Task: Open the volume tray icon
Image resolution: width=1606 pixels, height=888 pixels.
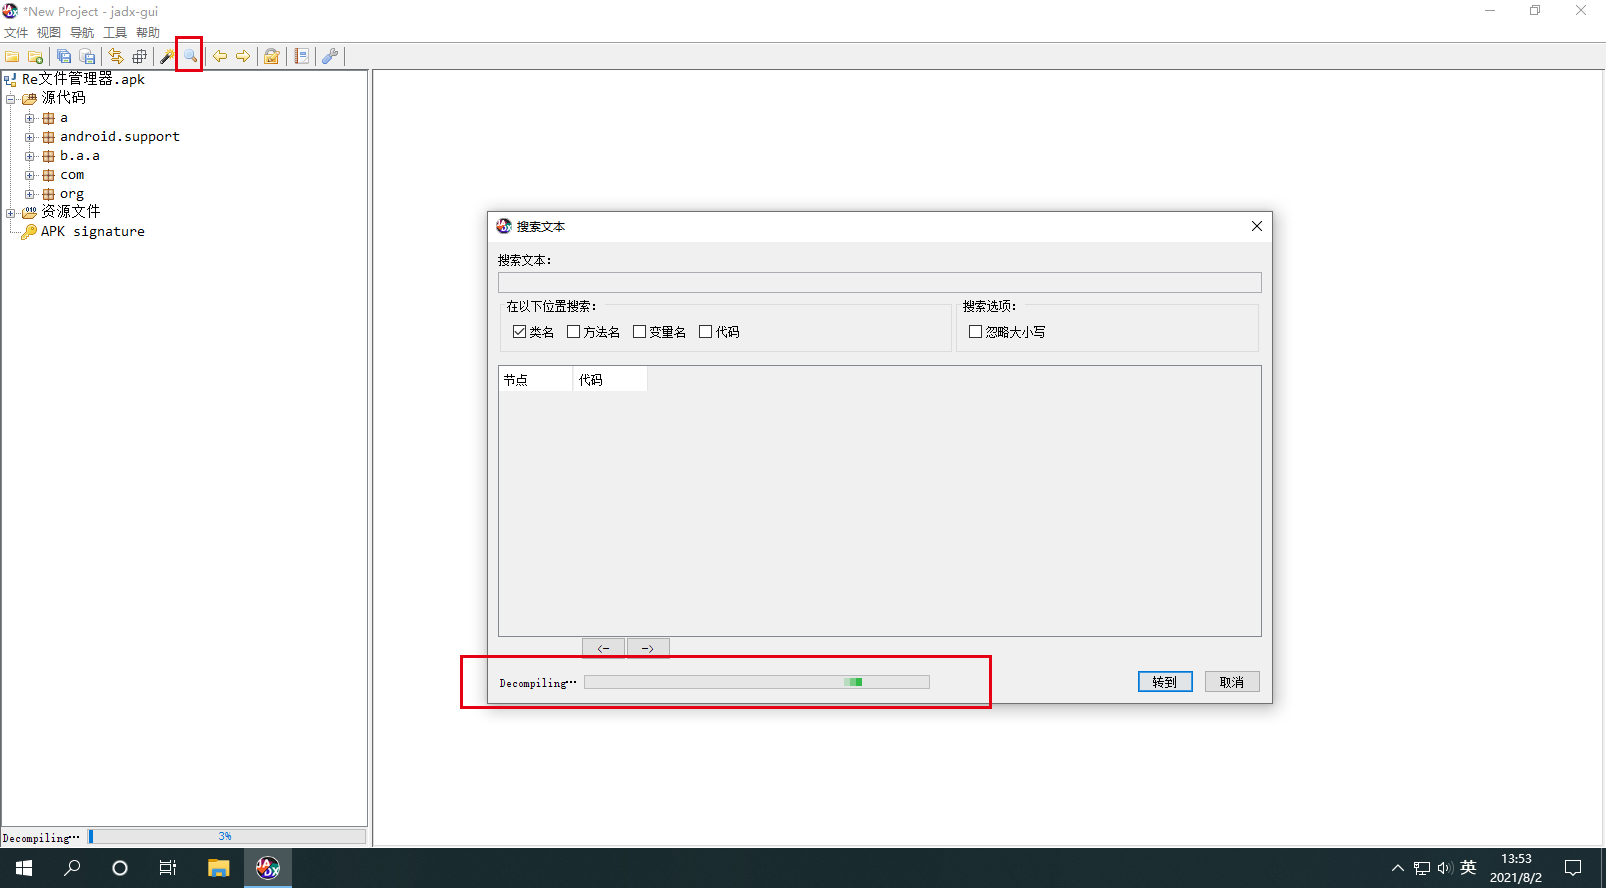Action: 1445,868
